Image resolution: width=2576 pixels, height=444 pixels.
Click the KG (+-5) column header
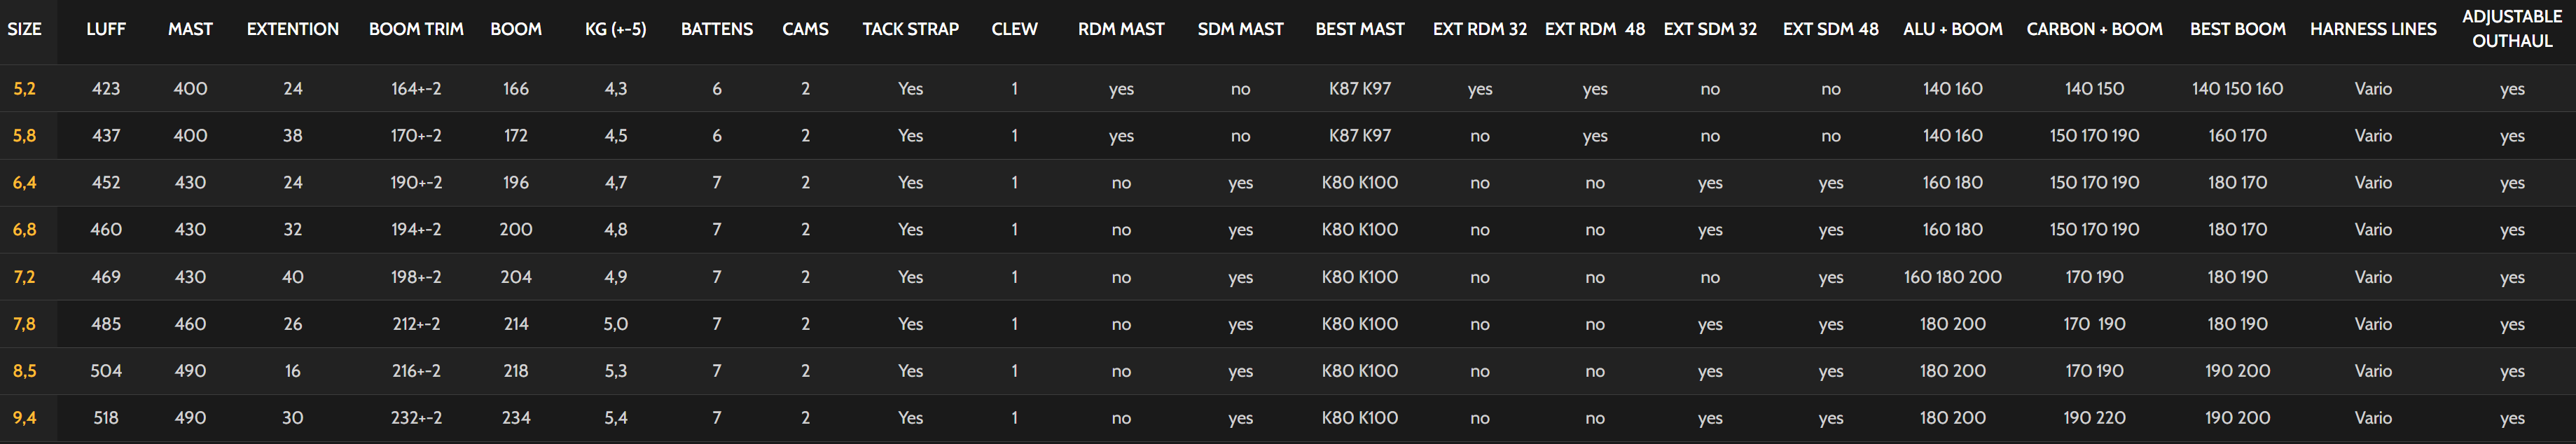coord(615,29)
